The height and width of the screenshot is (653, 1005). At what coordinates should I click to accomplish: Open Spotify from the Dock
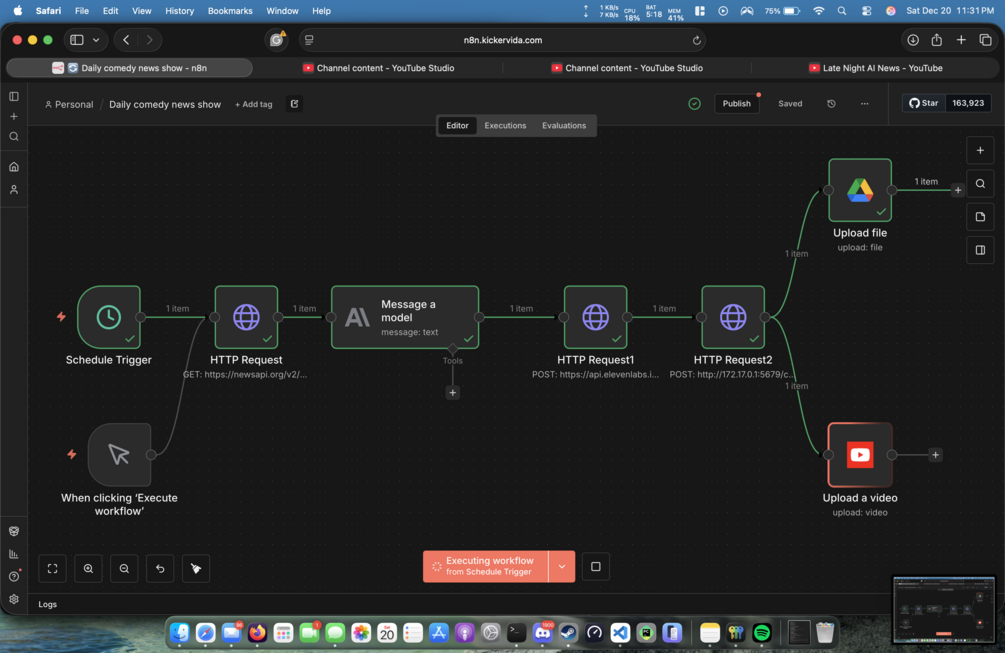coord(761,633)
